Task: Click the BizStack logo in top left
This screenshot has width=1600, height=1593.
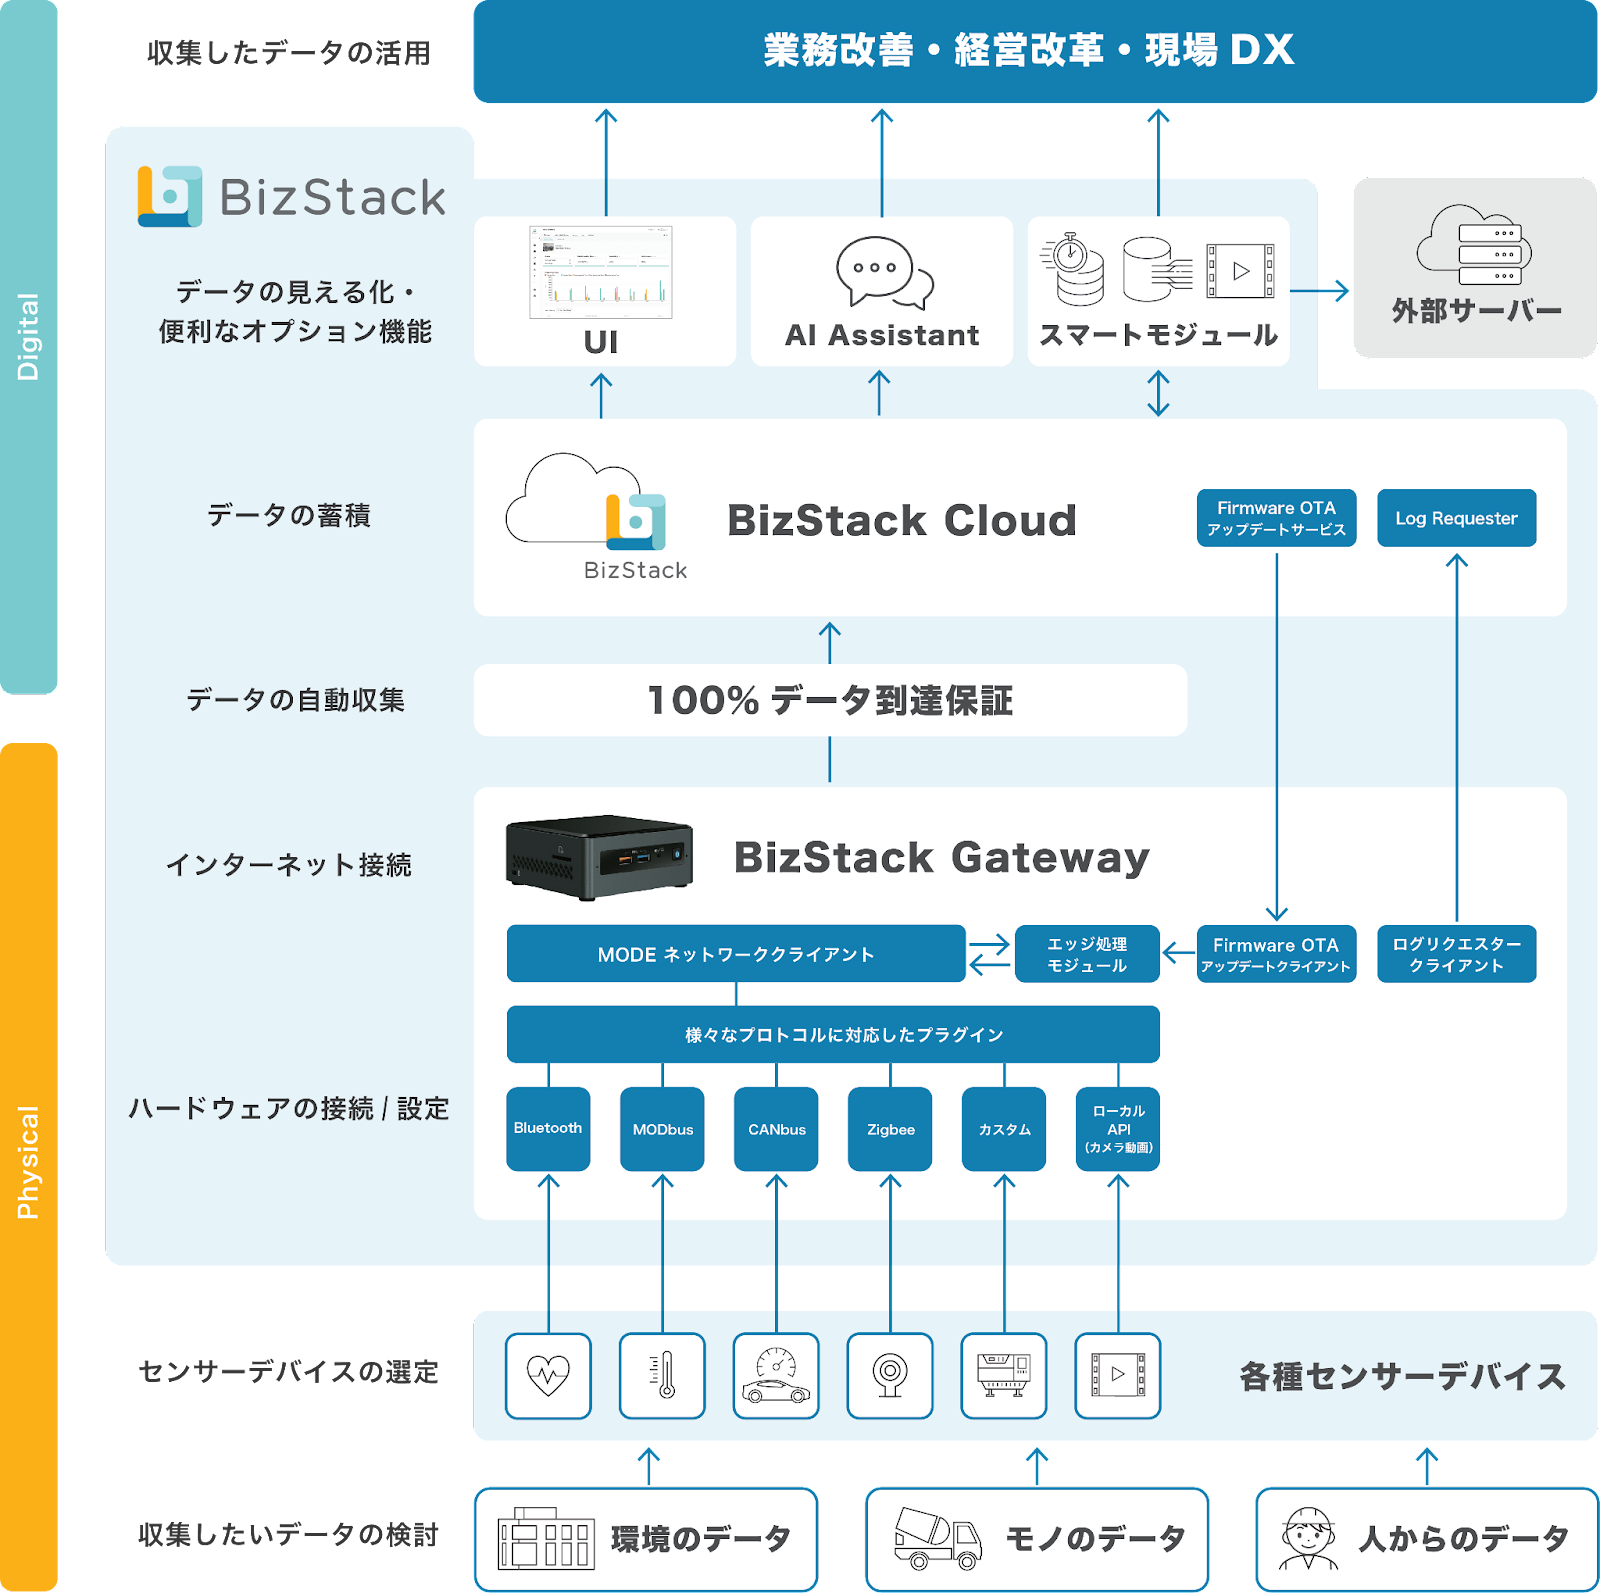Action: [x=292, y=196]
